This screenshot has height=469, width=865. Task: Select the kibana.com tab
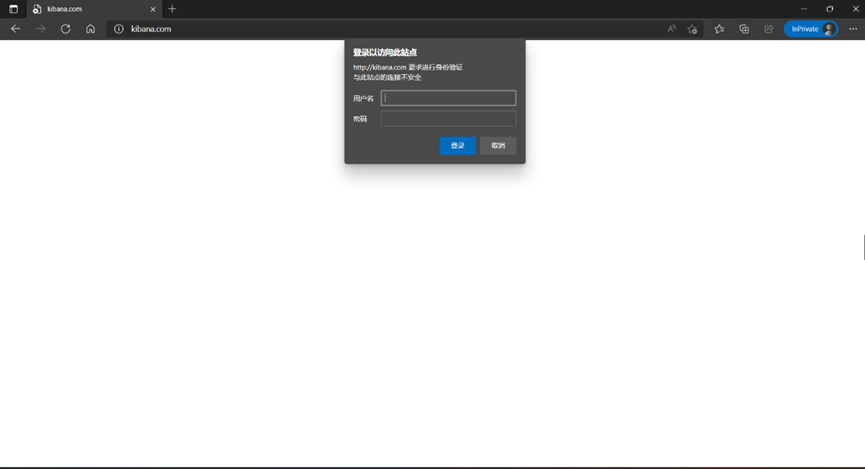[94, 9]
